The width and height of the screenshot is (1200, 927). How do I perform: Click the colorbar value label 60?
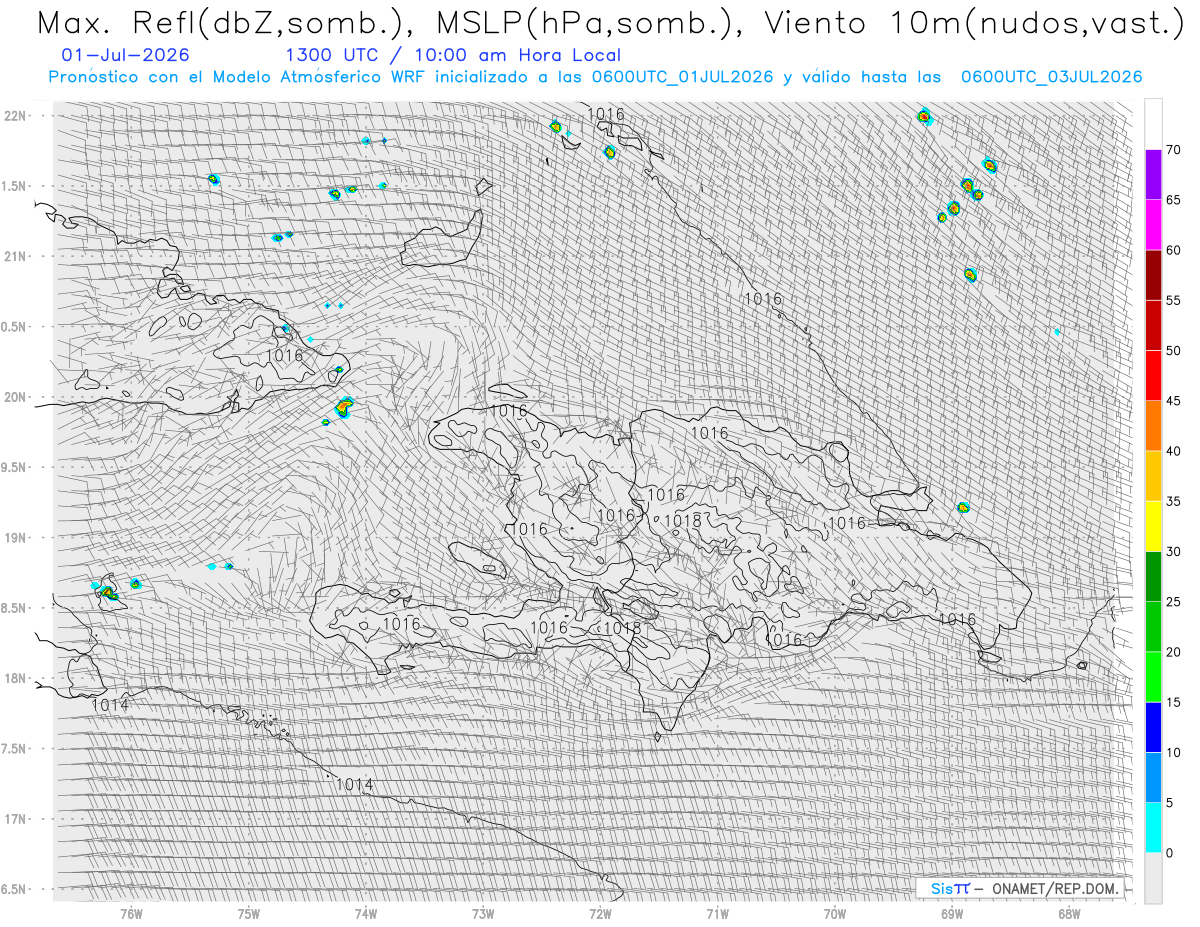click(1173, 250)
